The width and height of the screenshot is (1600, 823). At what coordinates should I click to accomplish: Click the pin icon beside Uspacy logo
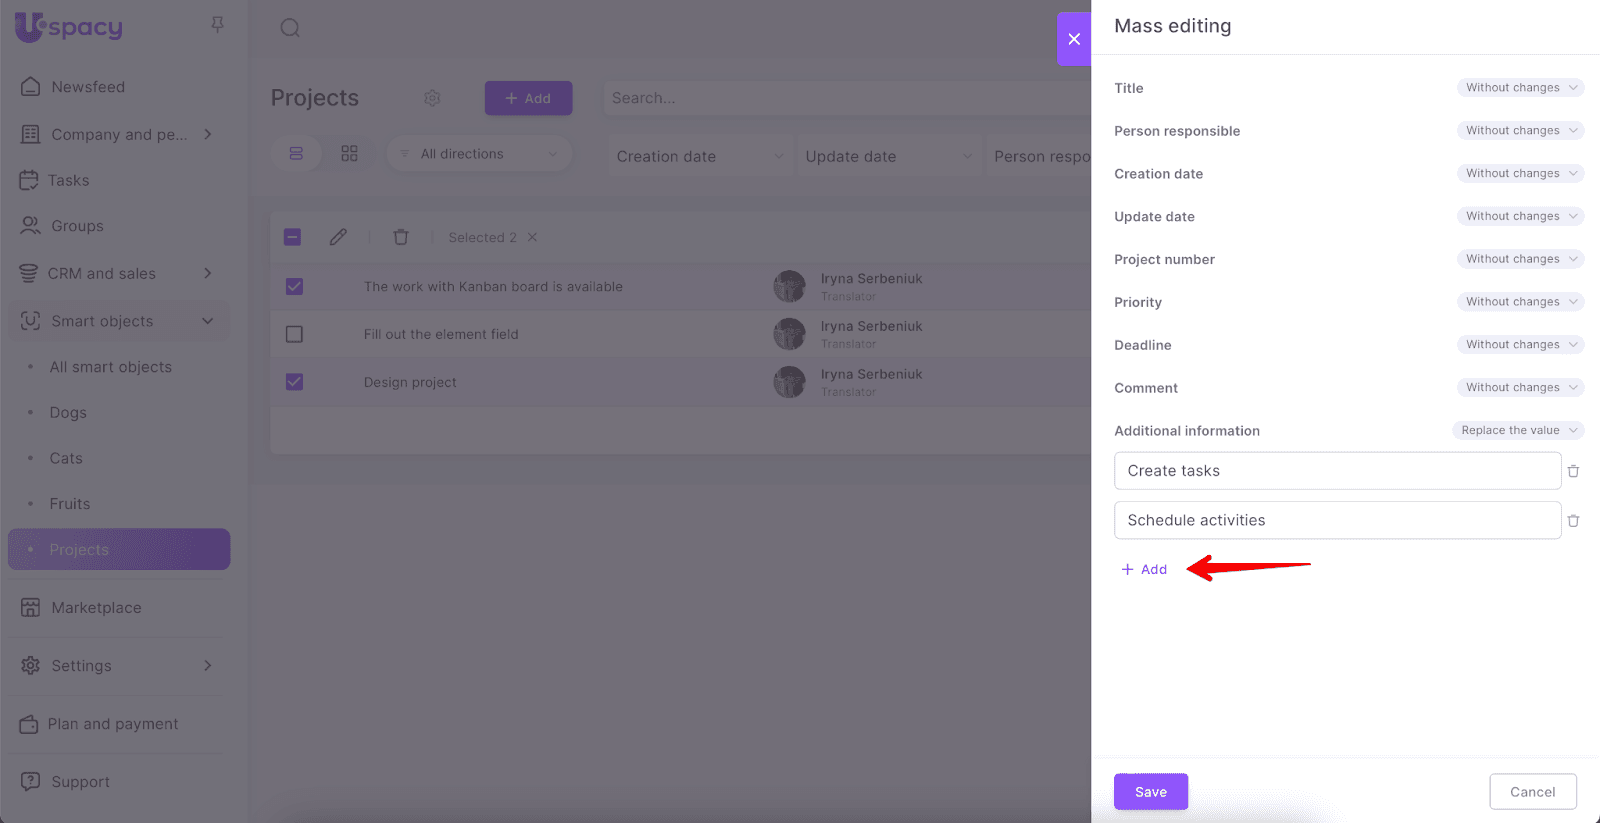pyautogui.click(x=217, y=25)
